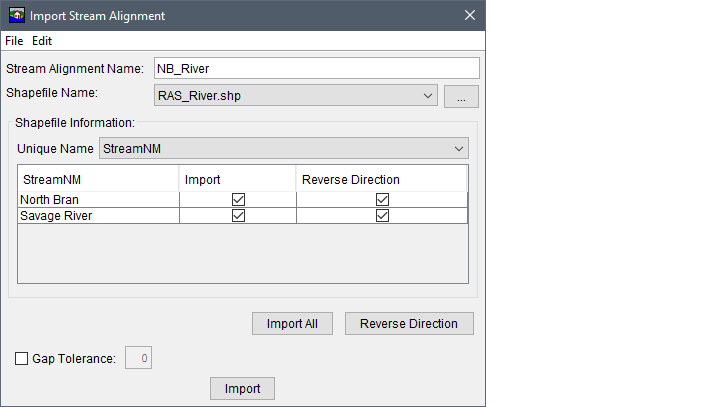Click the Import column header
Screen dimensions: 727x407
(x=238, y=180)
